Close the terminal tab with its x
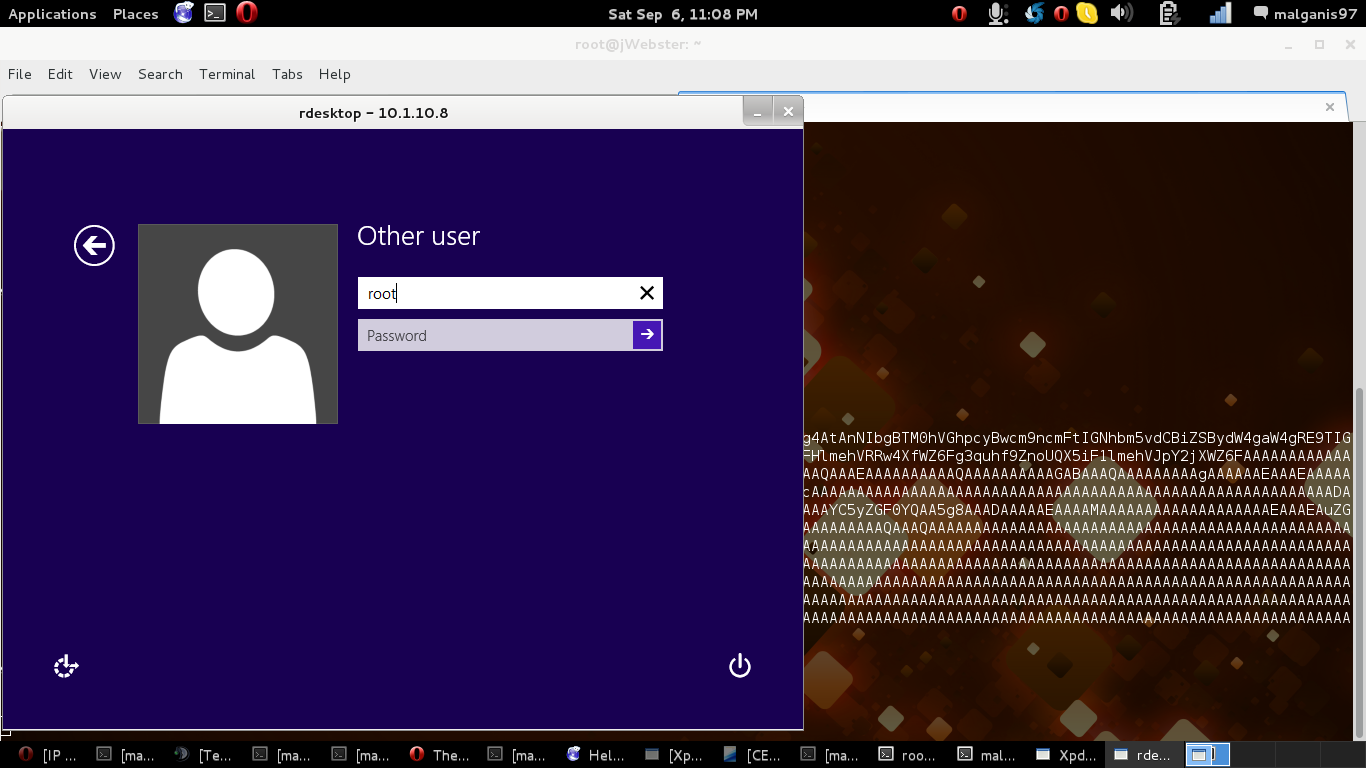Viewport: 1366px width, 768px height. (1330, 107)
